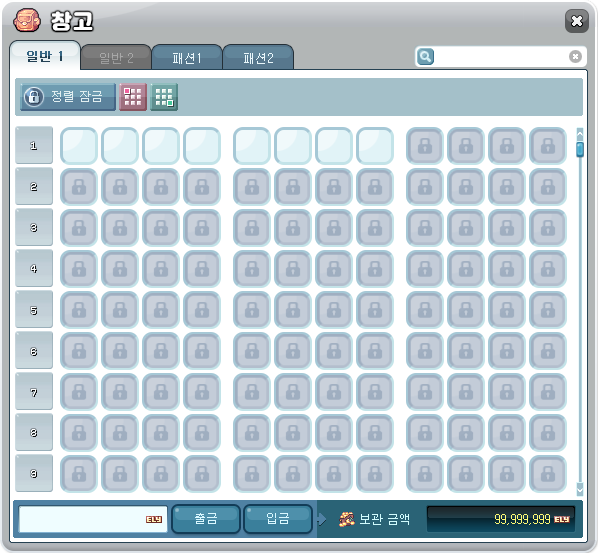Click the last locked slot in row 4
Viewport: 598px width, 553px height.
pyautogui.click(x=548, y=269)
